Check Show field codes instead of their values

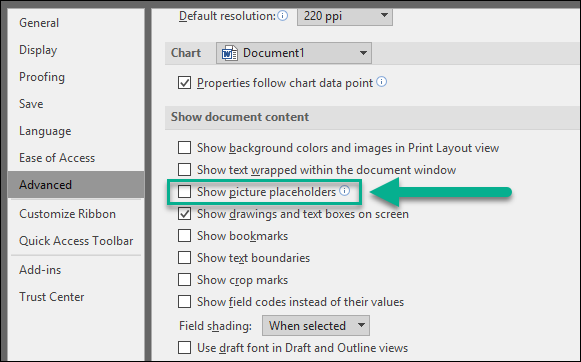[185, 302]
